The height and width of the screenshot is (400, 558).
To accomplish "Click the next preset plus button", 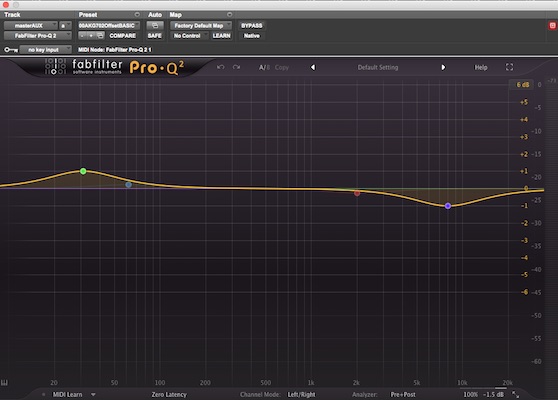I will (x=91, y=36).
